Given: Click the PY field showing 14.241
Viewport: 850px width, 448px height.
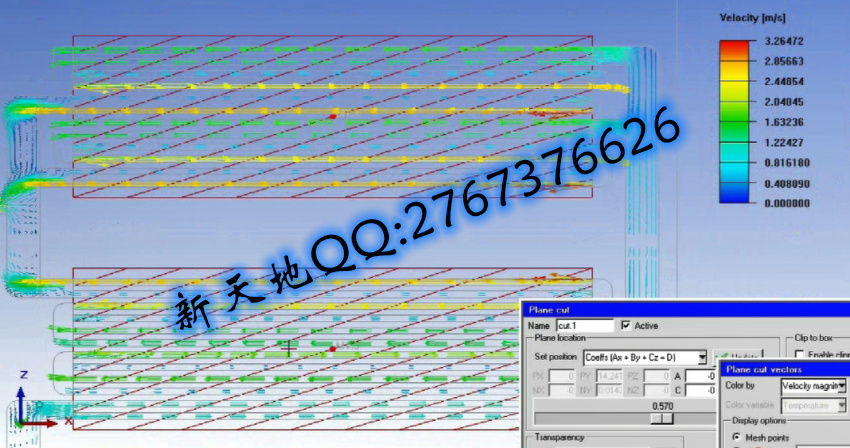Looking at the screenshot, I should (x=609, y=376).
